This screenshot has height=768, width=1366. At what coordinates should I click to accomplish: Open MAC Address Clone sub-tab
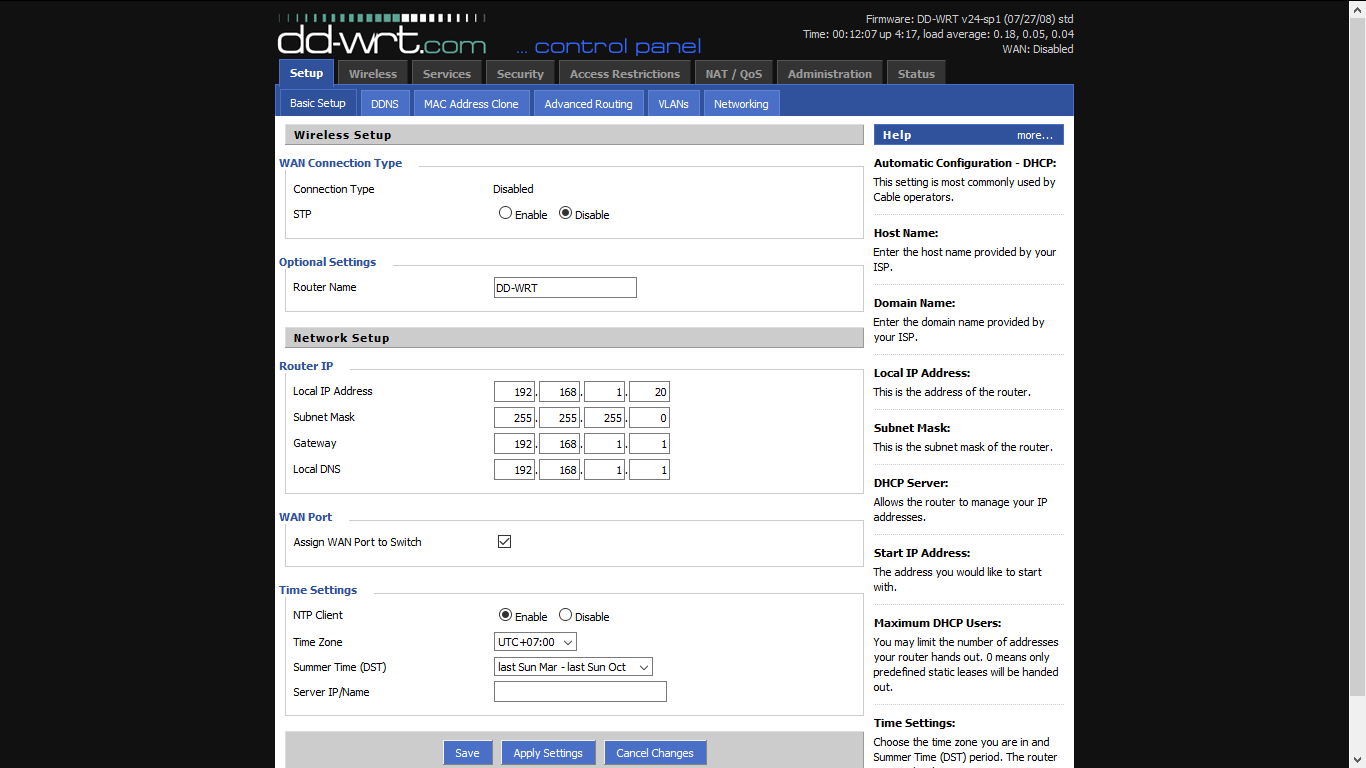[x=471, y=103]
